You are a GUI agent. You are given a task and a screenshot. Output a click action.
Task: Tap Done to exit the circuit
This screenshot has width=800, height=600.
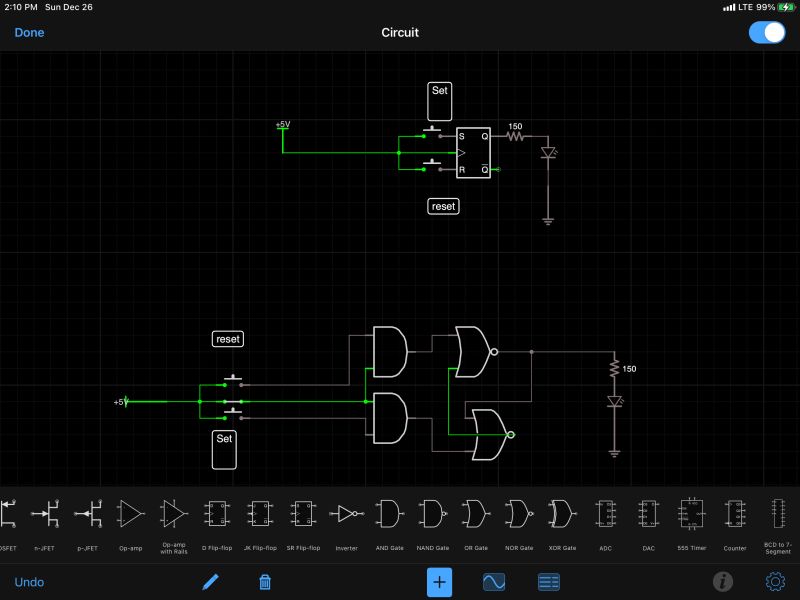tap(29, 32)
